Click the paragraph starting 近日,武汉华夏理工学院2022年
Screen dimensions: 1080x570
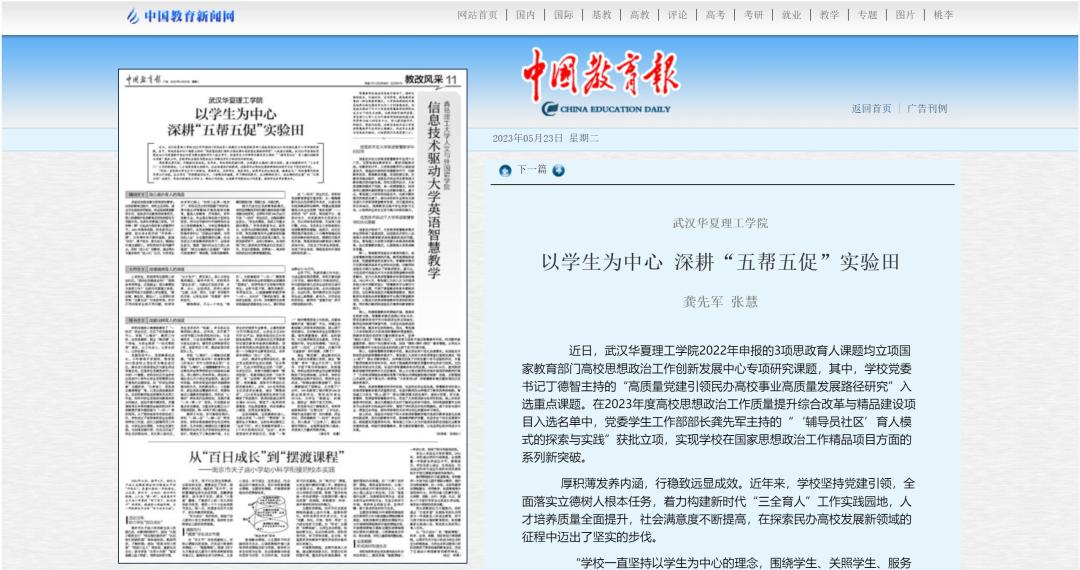[718, 404]
